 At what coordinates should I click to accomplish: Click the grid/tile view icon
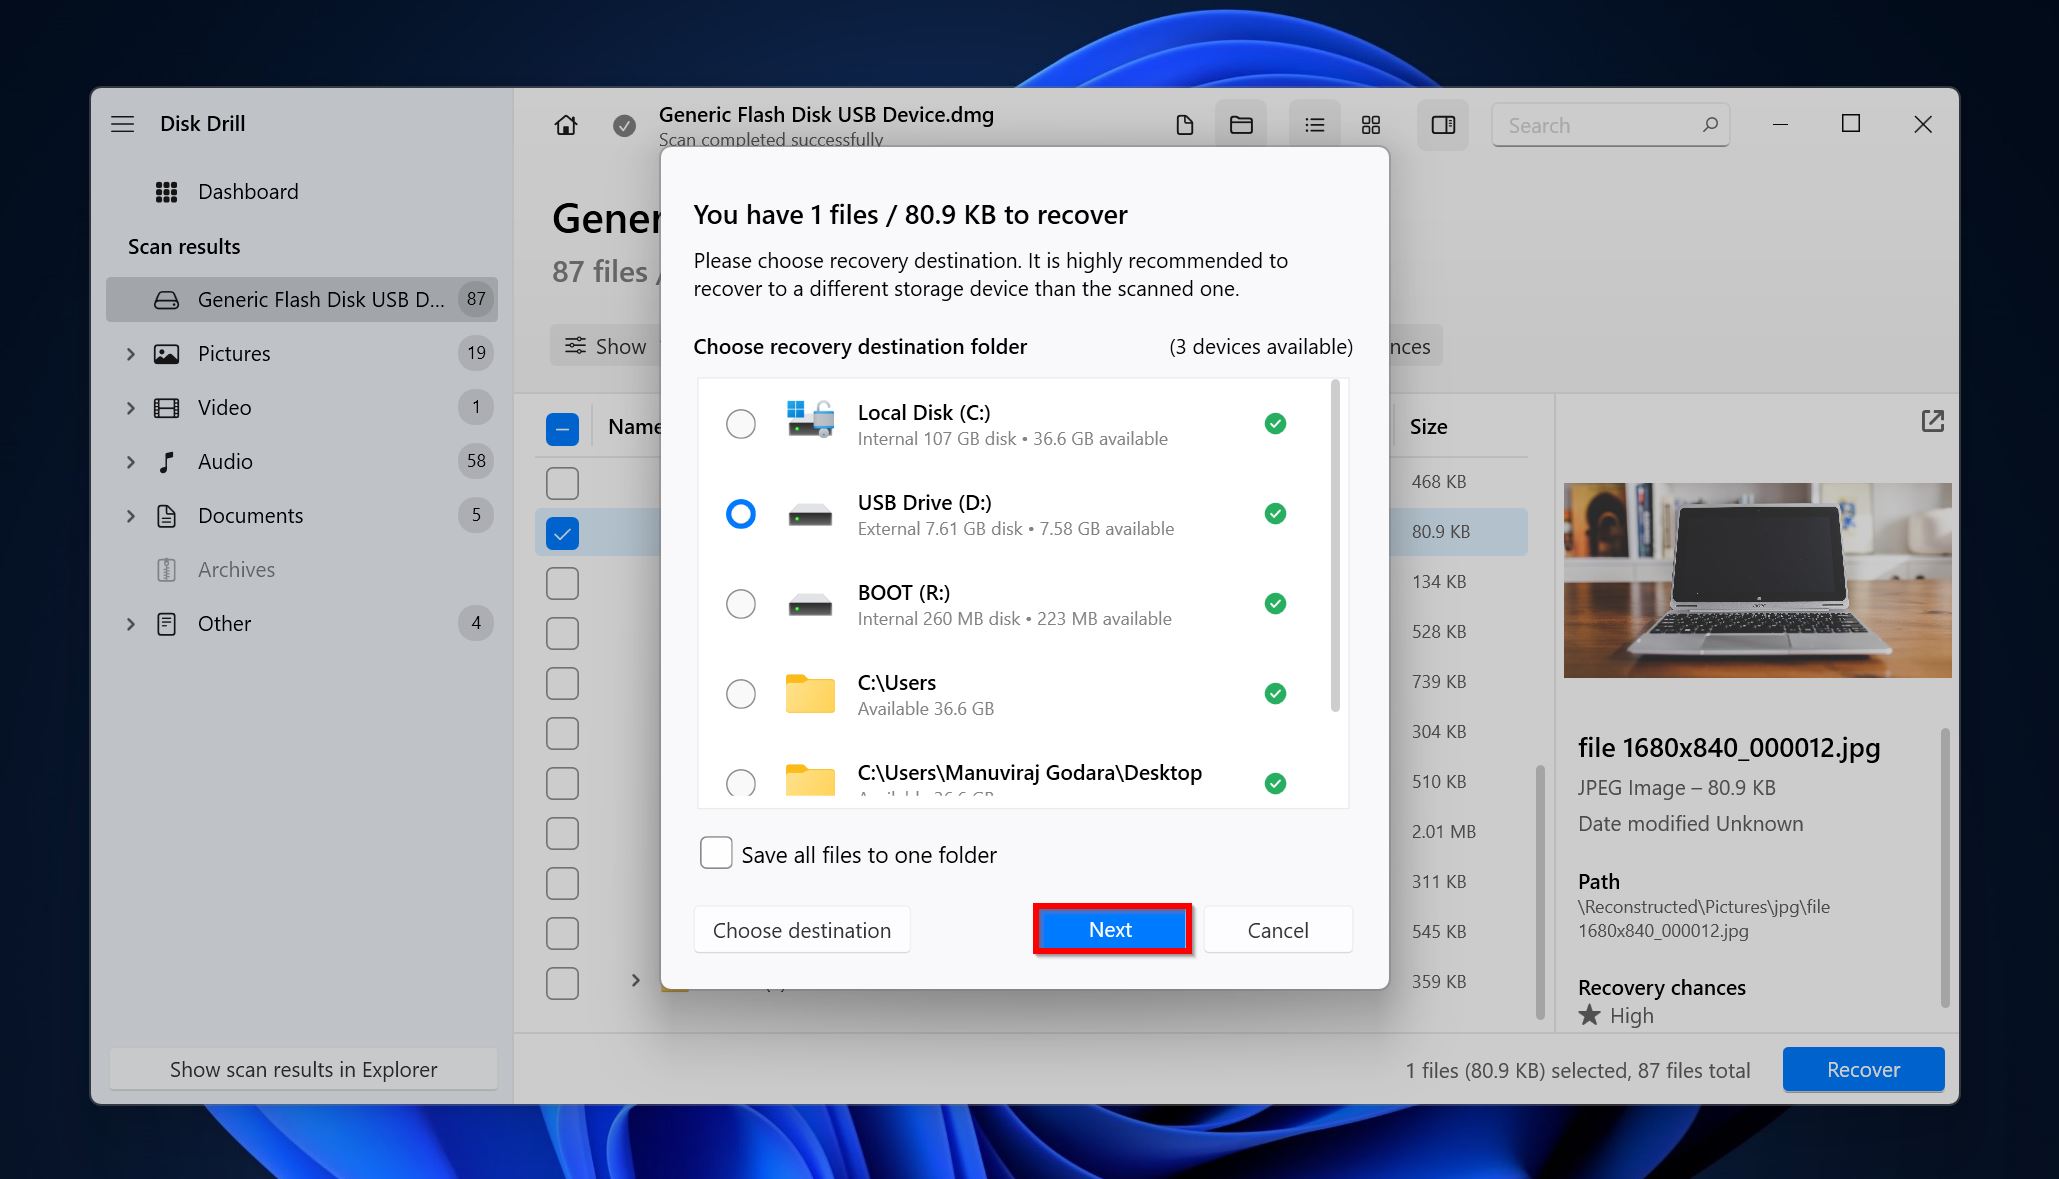coord(1370,123)
